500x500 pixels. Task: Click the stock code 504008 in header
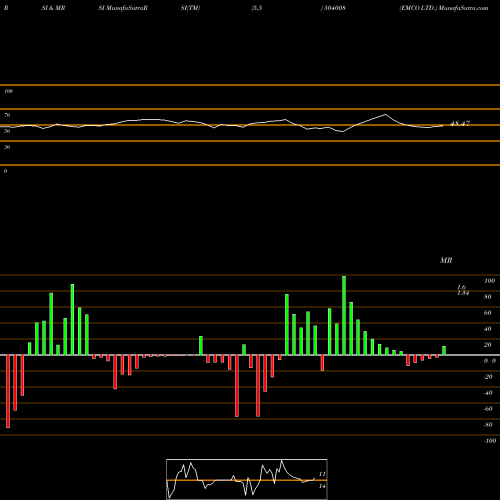(334, 8)
